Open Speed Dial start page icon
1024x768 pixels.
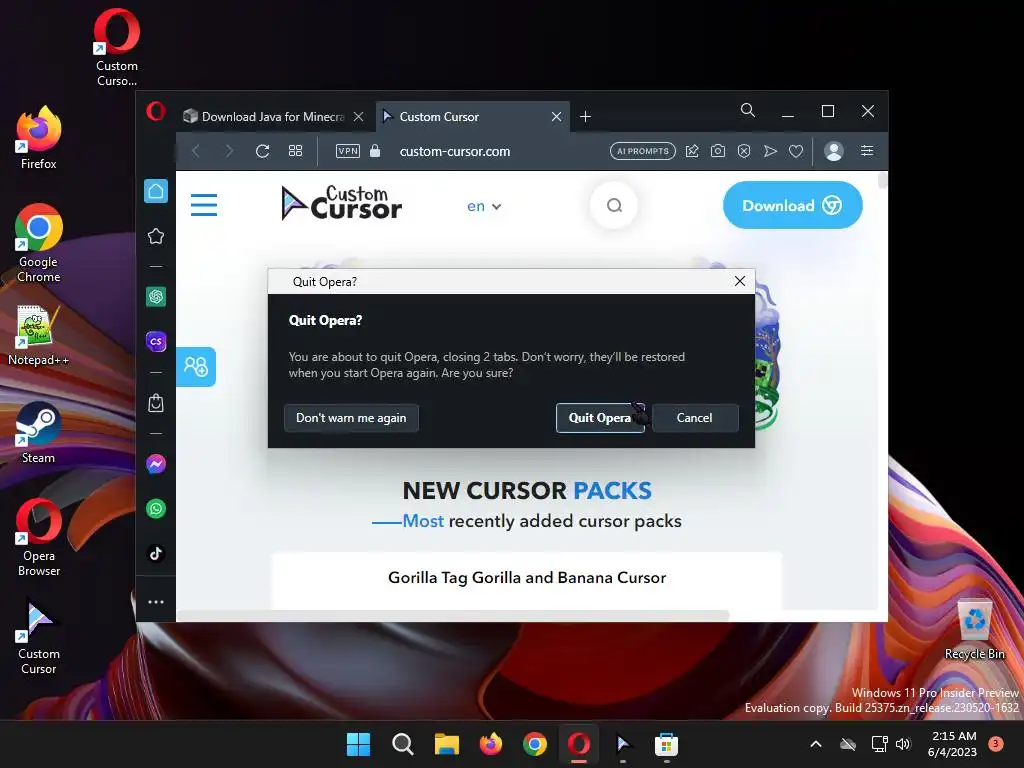295,152
